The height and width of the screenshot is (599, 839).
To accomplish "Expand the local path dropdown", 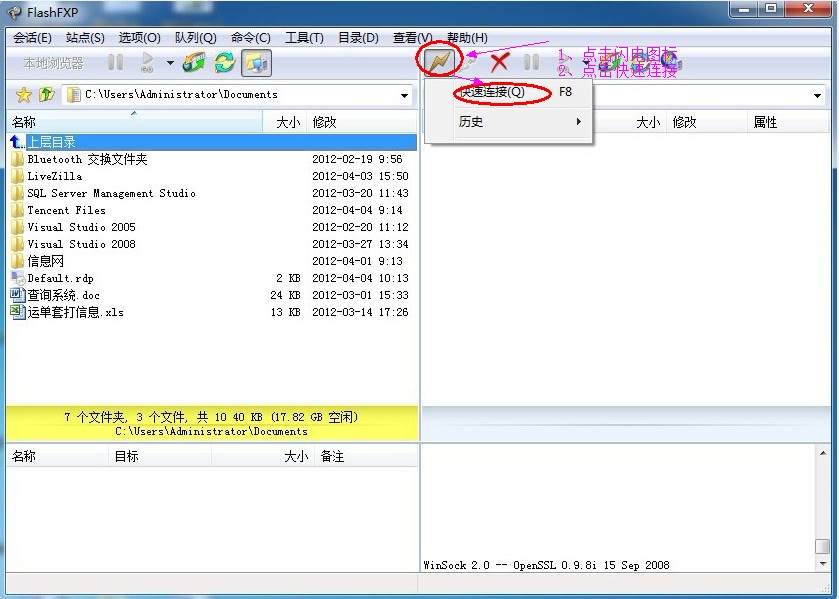I will point(405,96).
